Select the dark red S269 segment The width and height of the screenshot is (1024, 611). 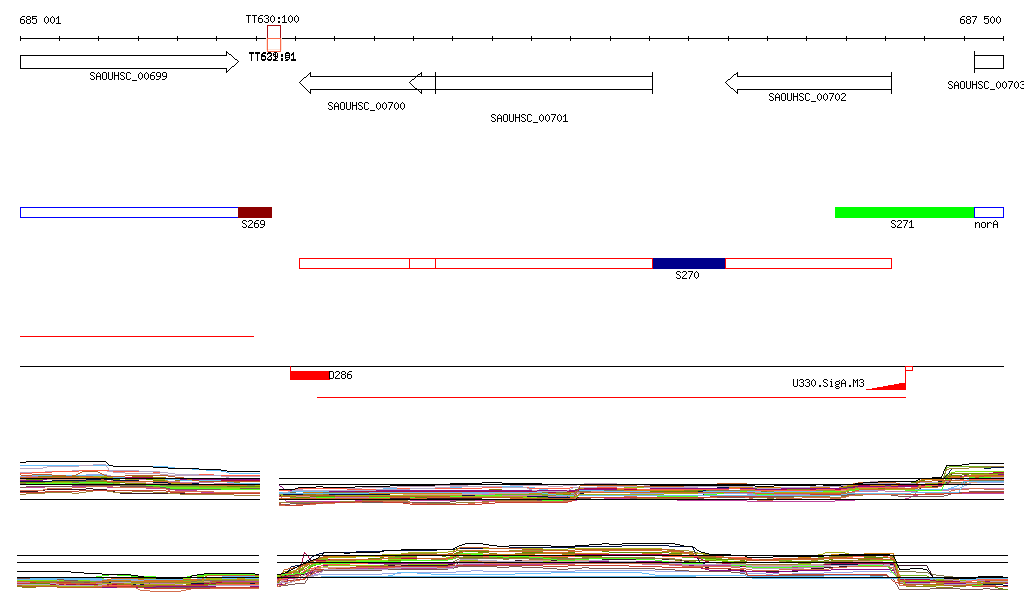click(x=255, y=212)
